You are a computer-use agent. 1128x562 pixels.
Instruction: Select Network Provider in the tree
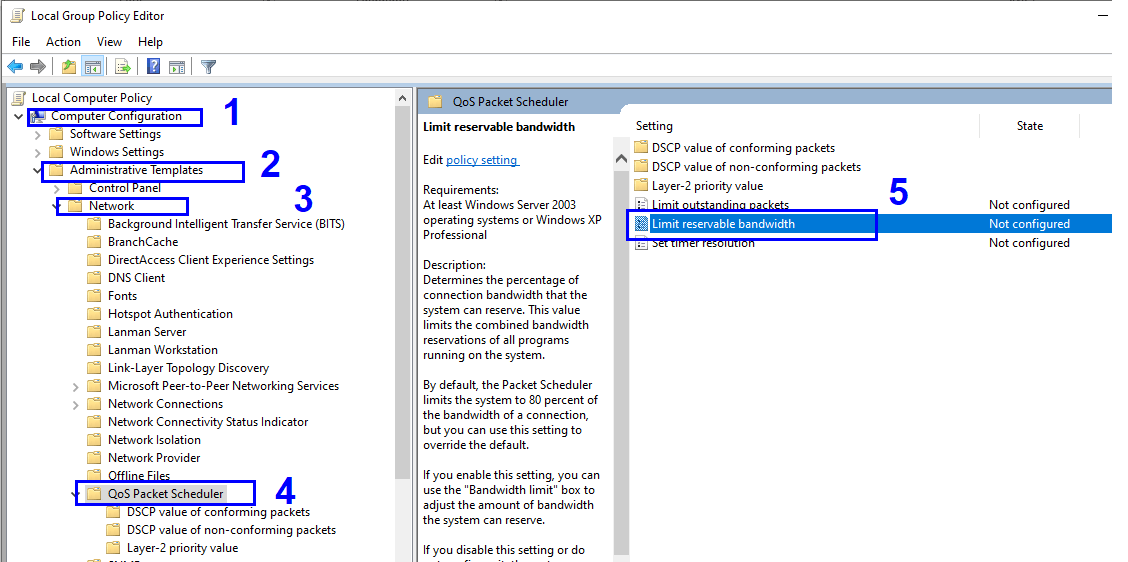tap(154, 458)
